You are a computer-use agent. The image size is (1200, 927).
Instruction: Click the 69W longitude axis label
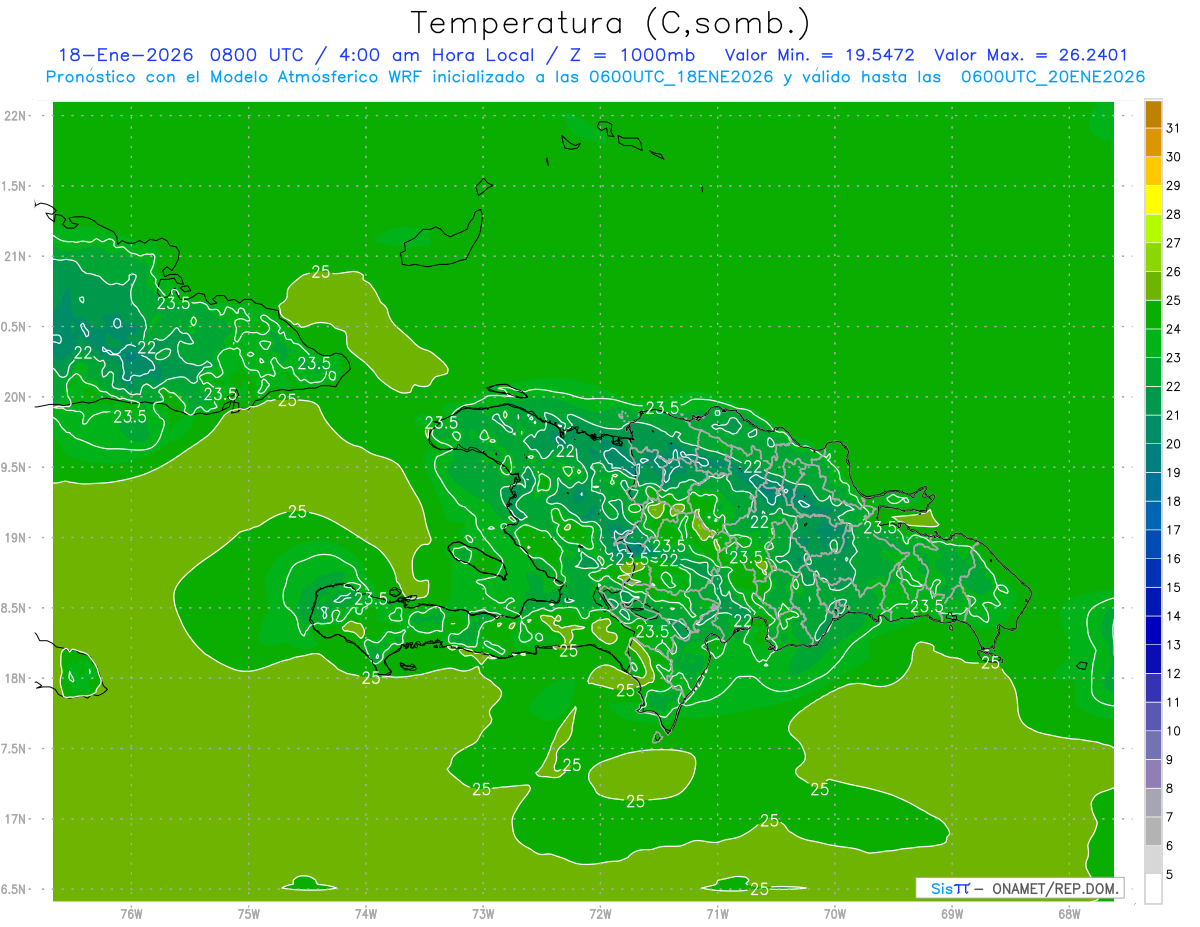coord(952,913)
